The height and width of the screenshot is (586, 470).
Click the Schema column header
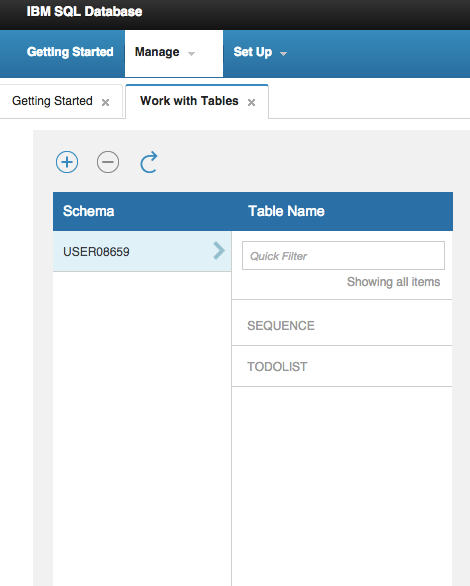(x=89, y=211)
